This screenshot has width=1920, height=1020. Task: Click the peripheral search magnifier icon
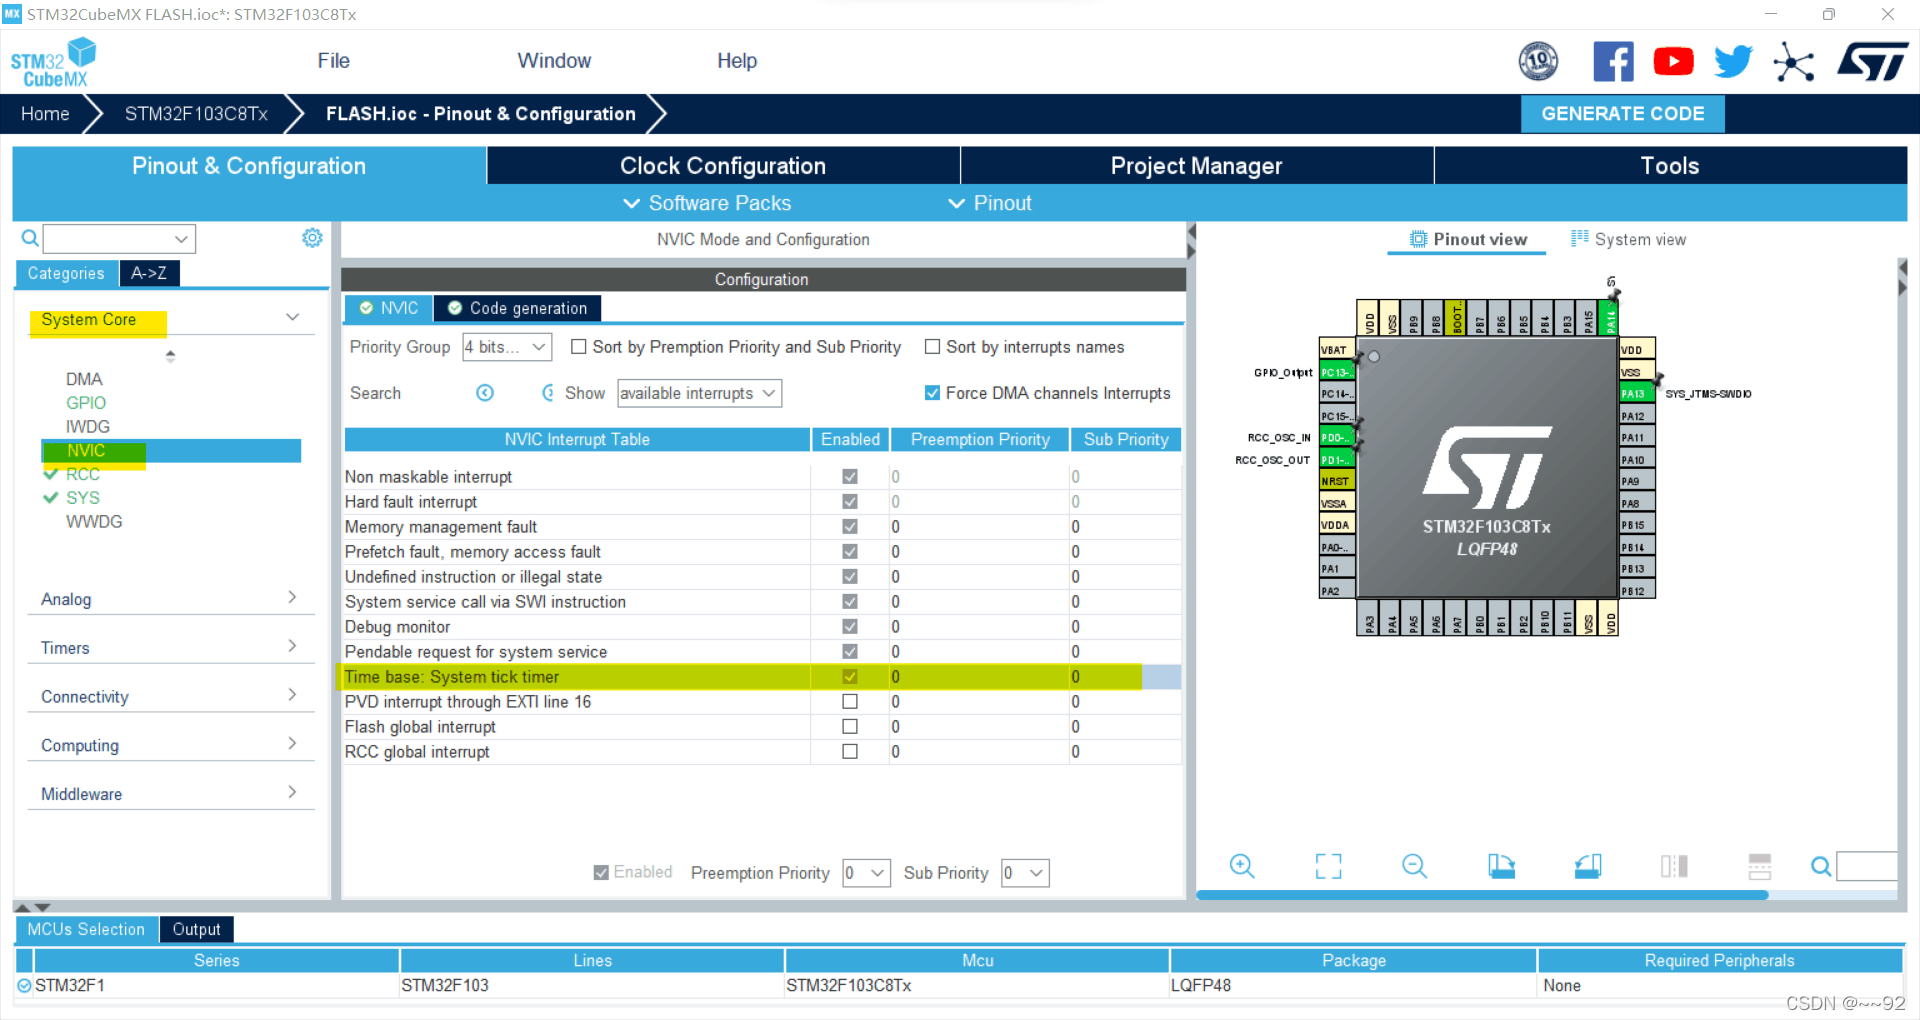pyautogui.click(x=30, y=238)
